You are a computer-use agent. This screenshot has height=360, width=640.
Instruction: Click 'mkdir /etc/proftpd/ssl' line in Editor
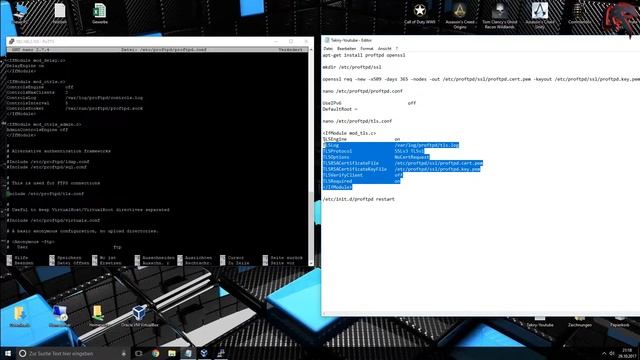[352, 67]
